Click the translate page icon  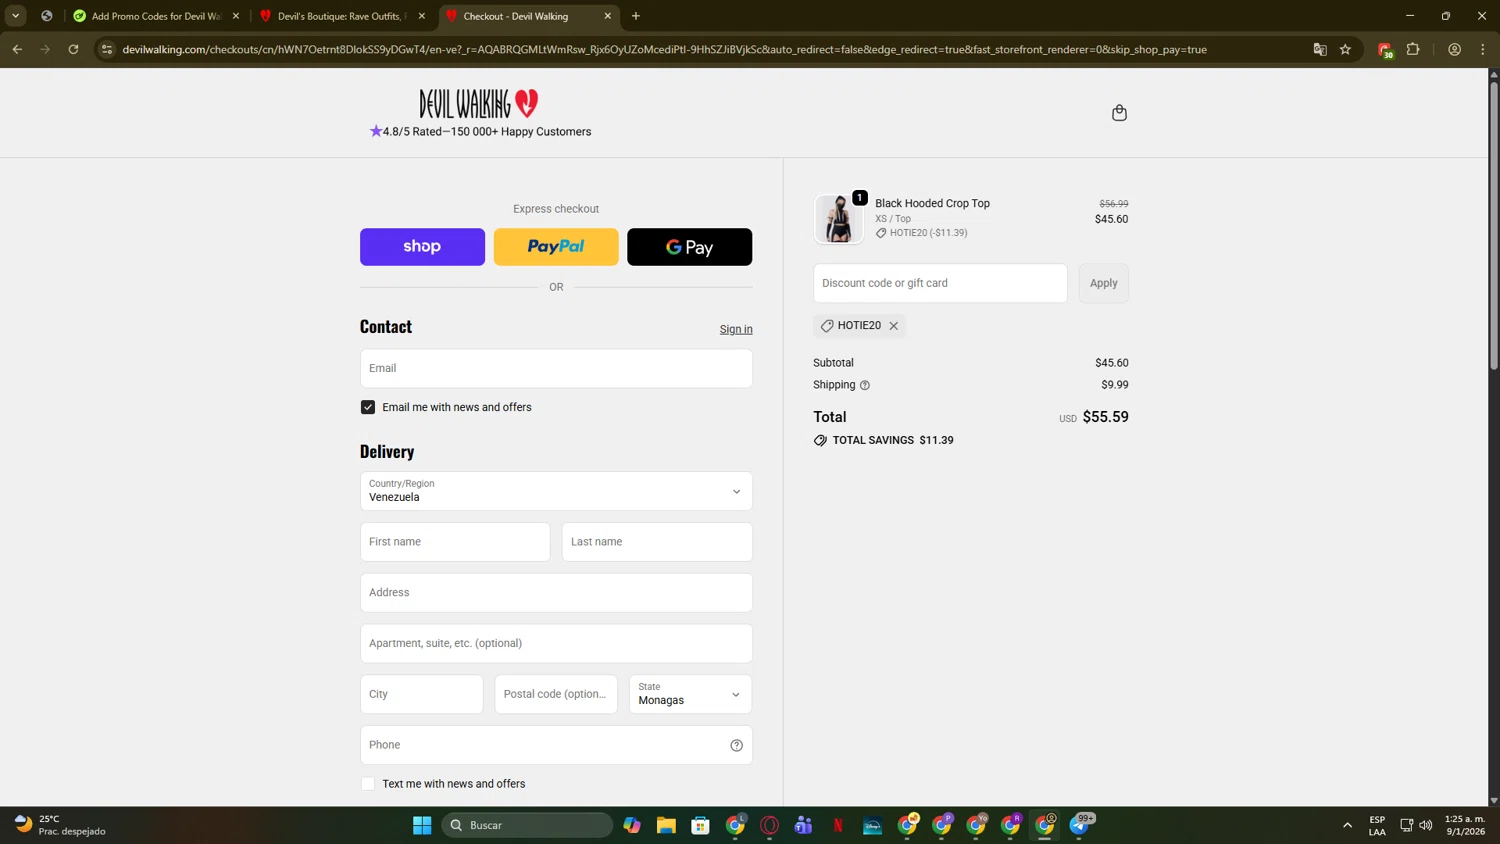(x=1319, y=49)
